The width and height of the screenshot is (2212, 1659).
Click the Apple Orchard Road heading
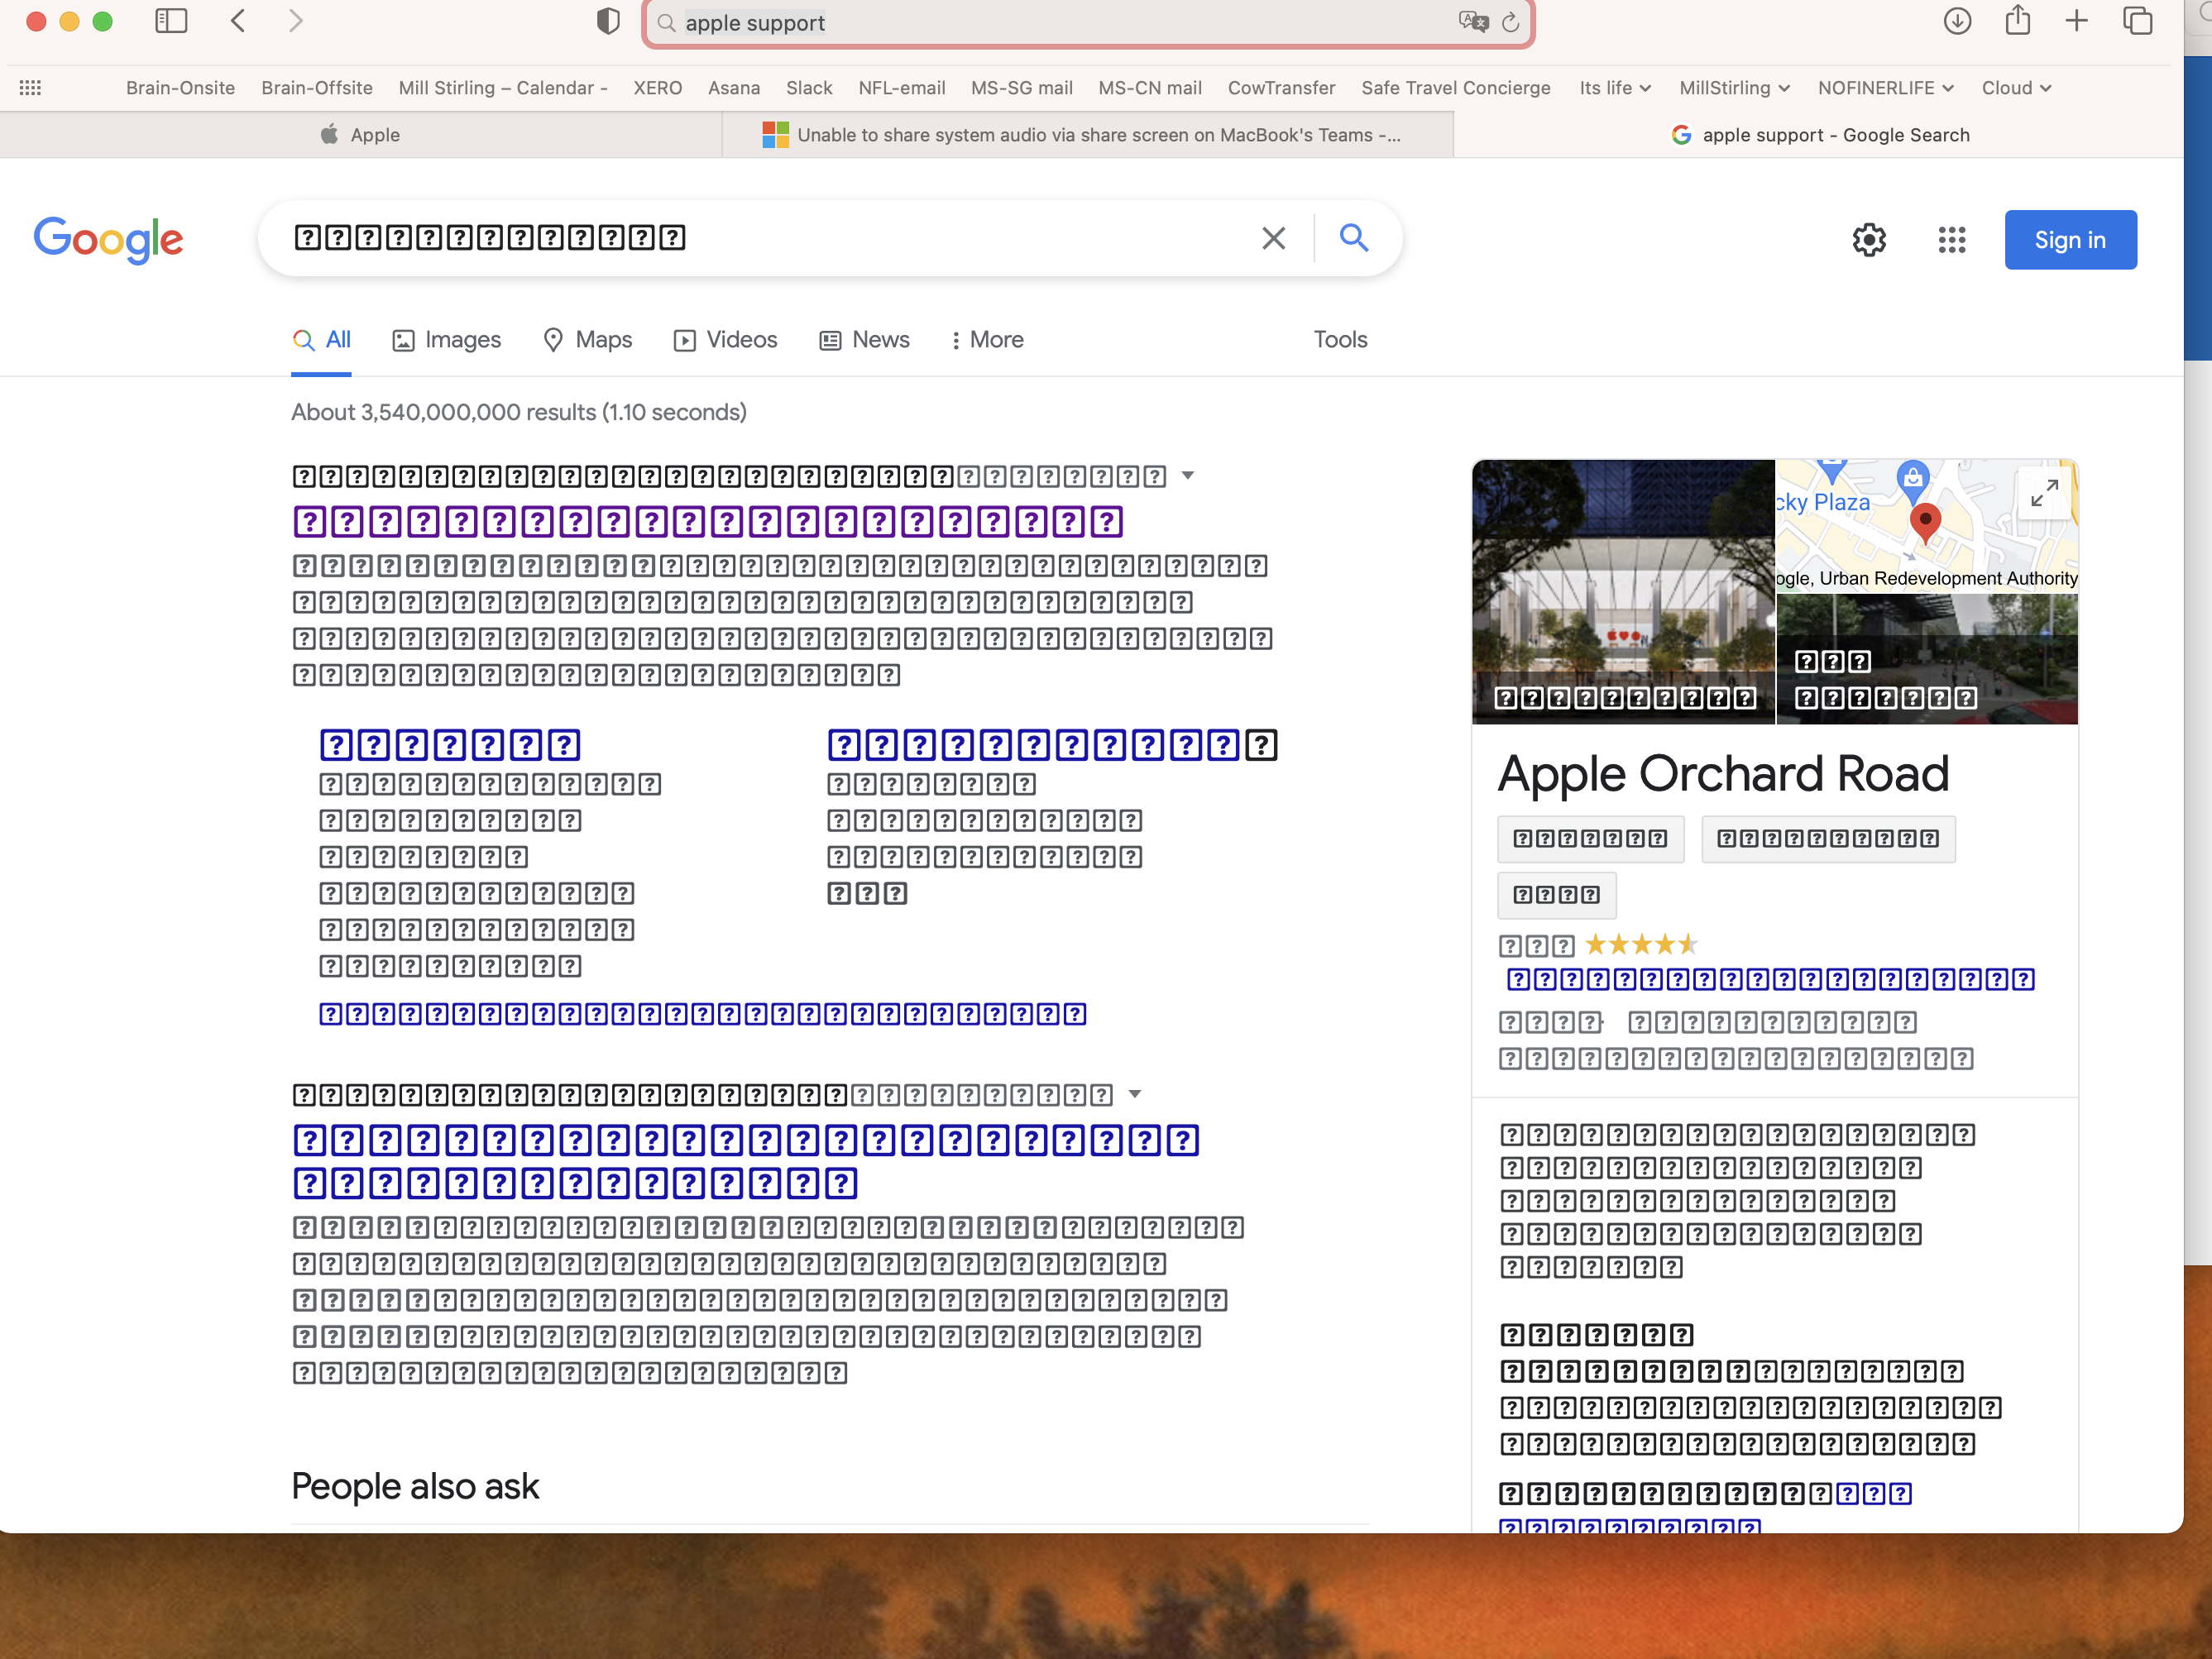click(1723, 773)
